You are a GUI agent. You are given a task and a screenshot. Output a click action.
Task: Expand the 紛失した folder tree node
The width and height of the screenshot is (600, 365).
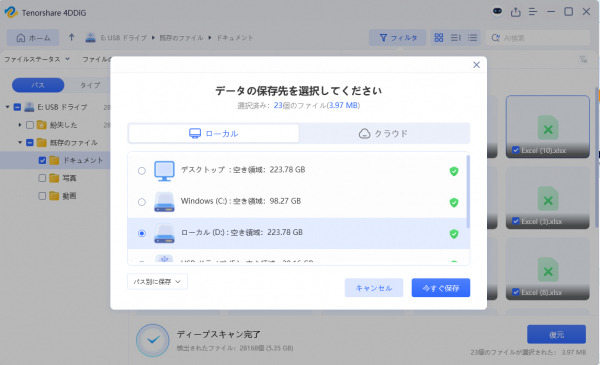20,125
